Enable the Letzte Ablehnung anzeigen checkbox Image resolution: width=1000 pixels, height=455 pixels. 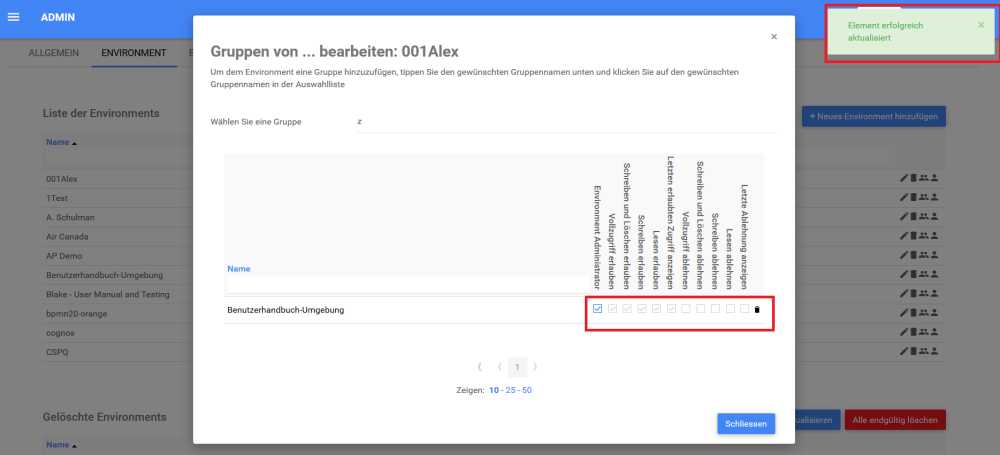[x=745, y=309]
